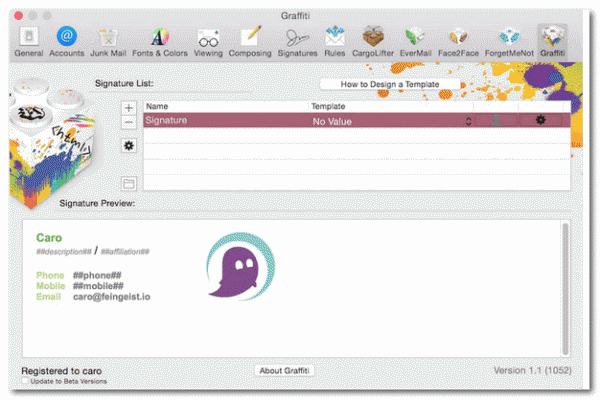600x400 pixels.
Task: Click the ##description## placeholder text
Action: (64, 251)
